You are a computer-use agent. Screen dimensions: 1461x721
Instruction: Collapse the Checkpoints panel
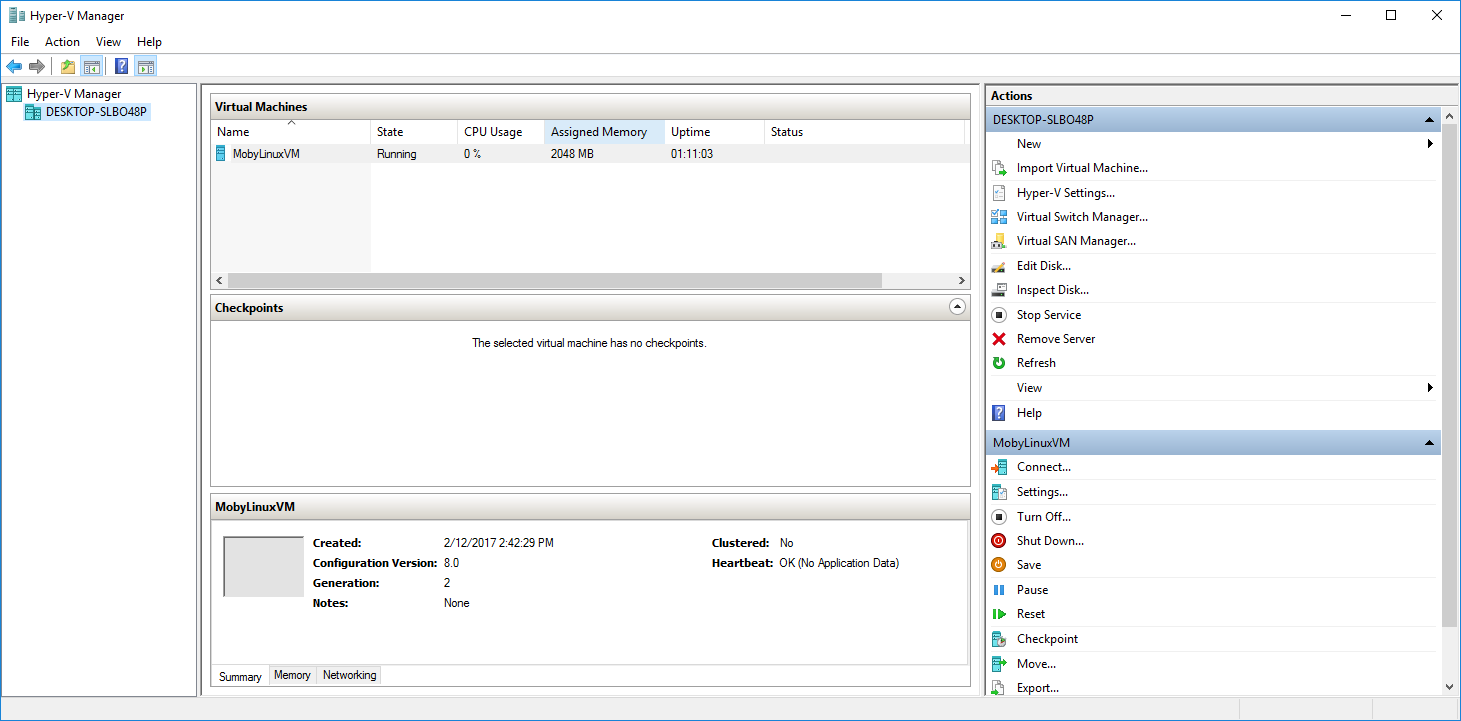[957, 307]
